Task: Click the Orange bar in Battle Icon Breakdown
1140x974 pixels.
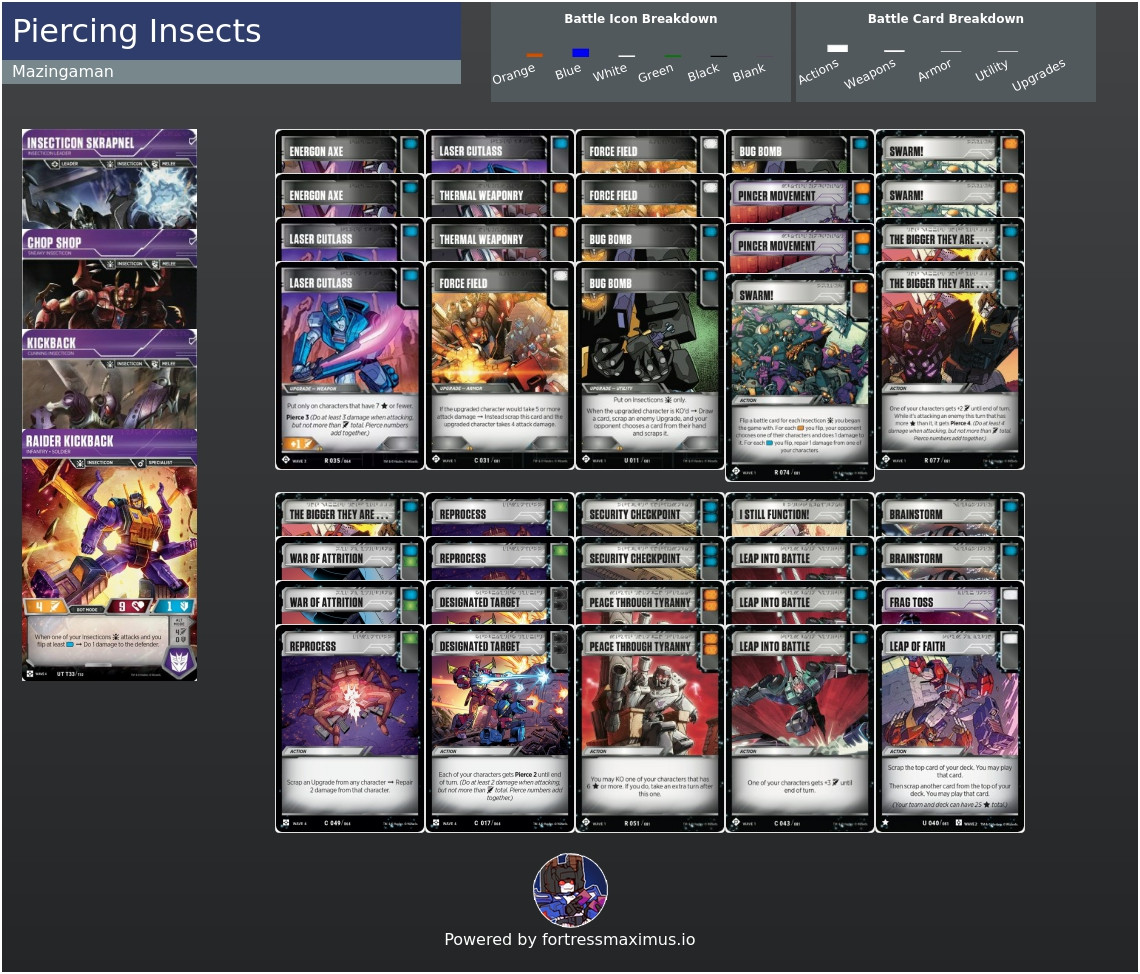Action: [534, 55]
